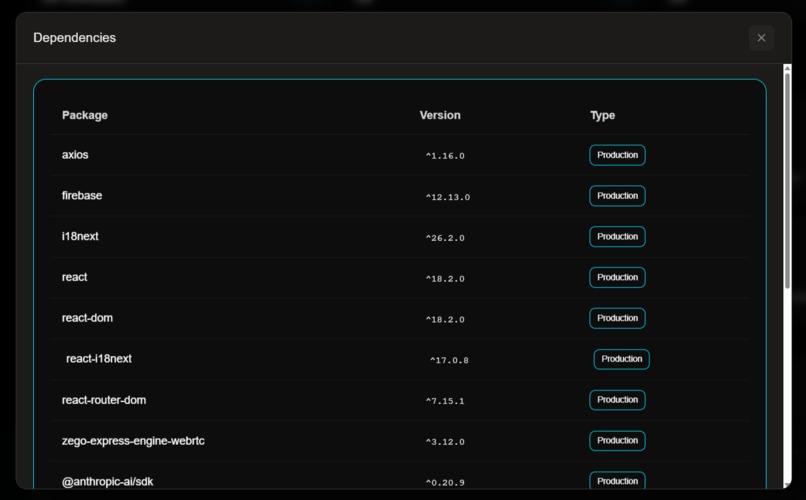The width and height of the screenshot is (806, 500).
Task: Select the i18next package name
Action: pyautogui.click(x=80, y=236)
